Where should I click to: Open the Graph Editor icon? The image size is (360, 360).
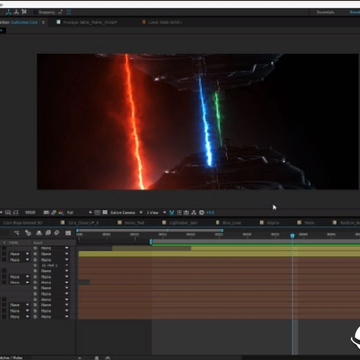click(x=68, y=233)
